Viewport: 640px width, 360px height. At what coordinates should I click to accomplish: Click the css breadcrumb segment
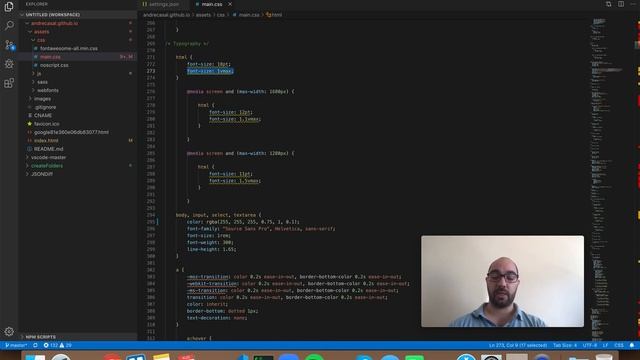[x=220, y=15]
